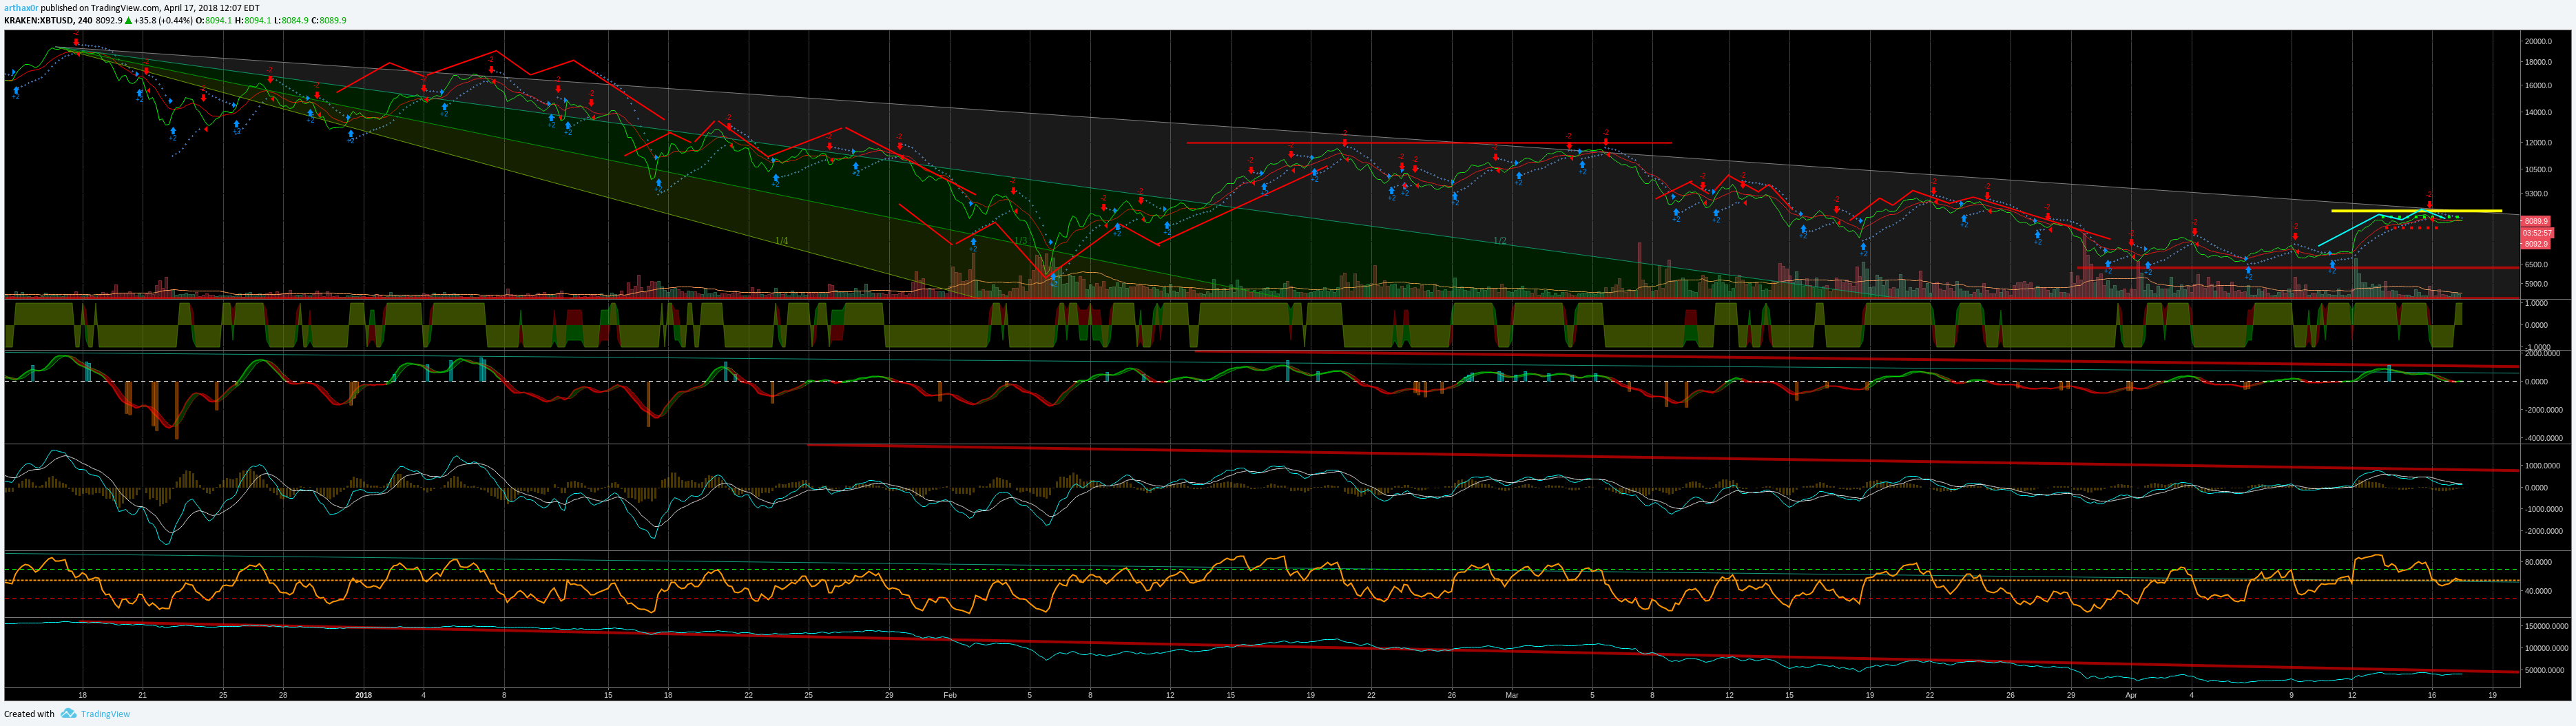Image resolution: width=2576 pixels, height=726 pixels.
Task: Select the change value +35.8 (+0.44%)
Action: [x=163, y=20]
